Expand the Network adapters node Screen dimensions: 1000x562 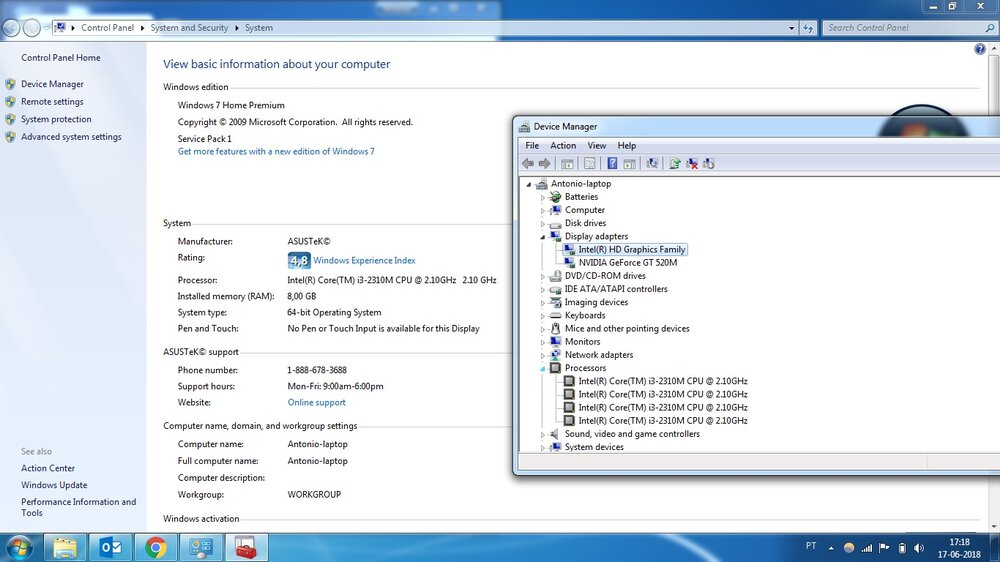[x=543, y=355]
